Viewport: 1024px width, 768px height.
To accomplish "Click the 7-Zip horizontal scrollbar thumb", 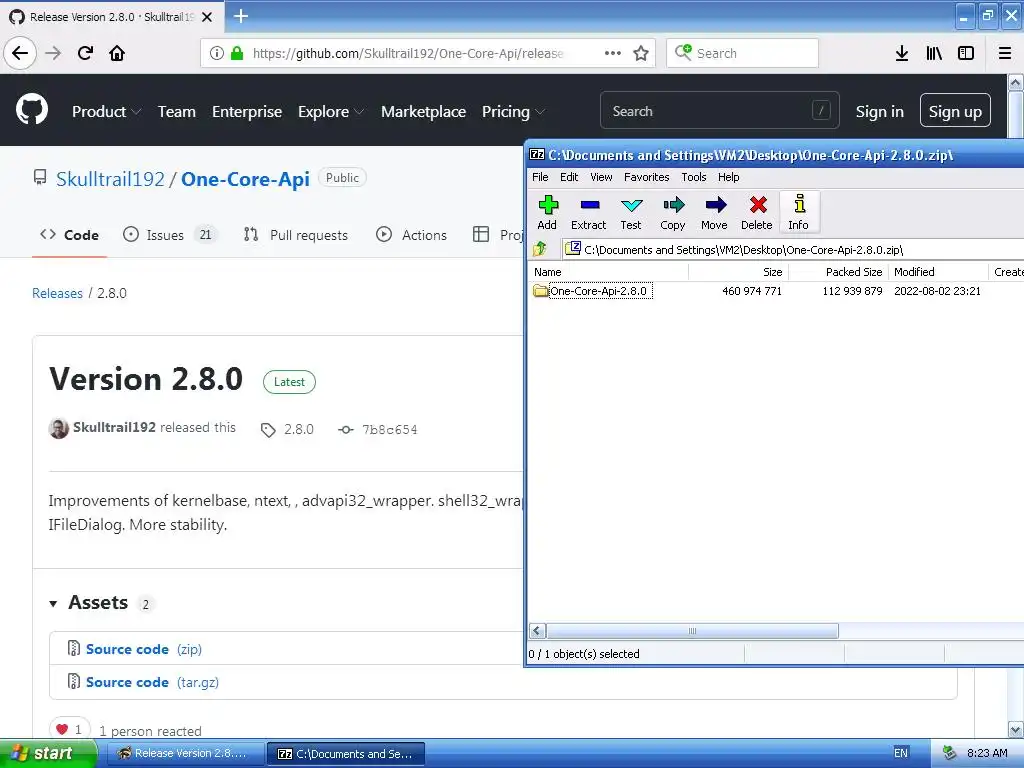I will tap(692, 631).
